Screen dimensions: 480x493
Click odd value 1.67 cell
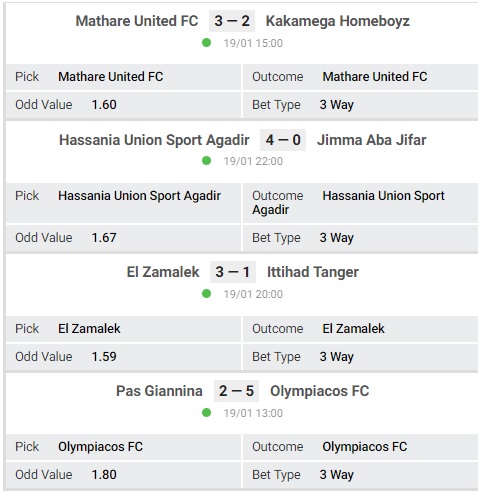click(x=123, y=238)
